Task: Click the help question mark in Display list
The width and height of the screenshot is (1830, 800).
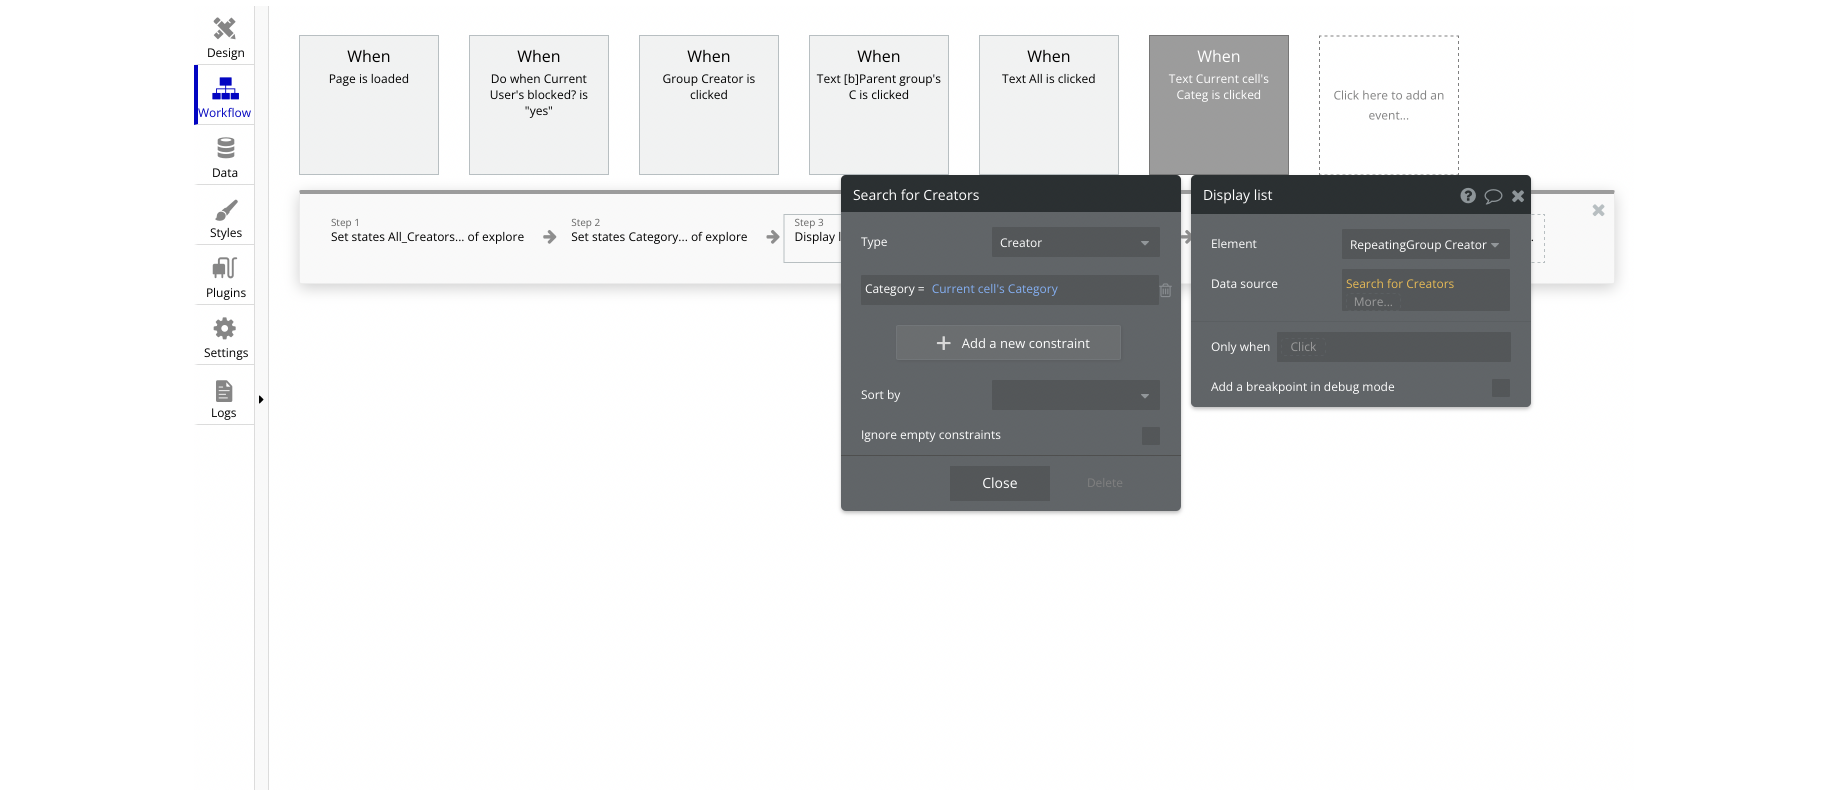Action: click(x=1467, y=196)
